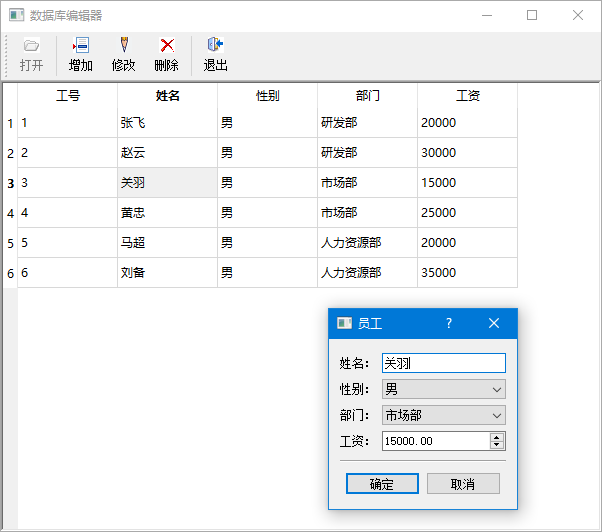Close the 员工 dialog with its X

[x=494, y=323]
